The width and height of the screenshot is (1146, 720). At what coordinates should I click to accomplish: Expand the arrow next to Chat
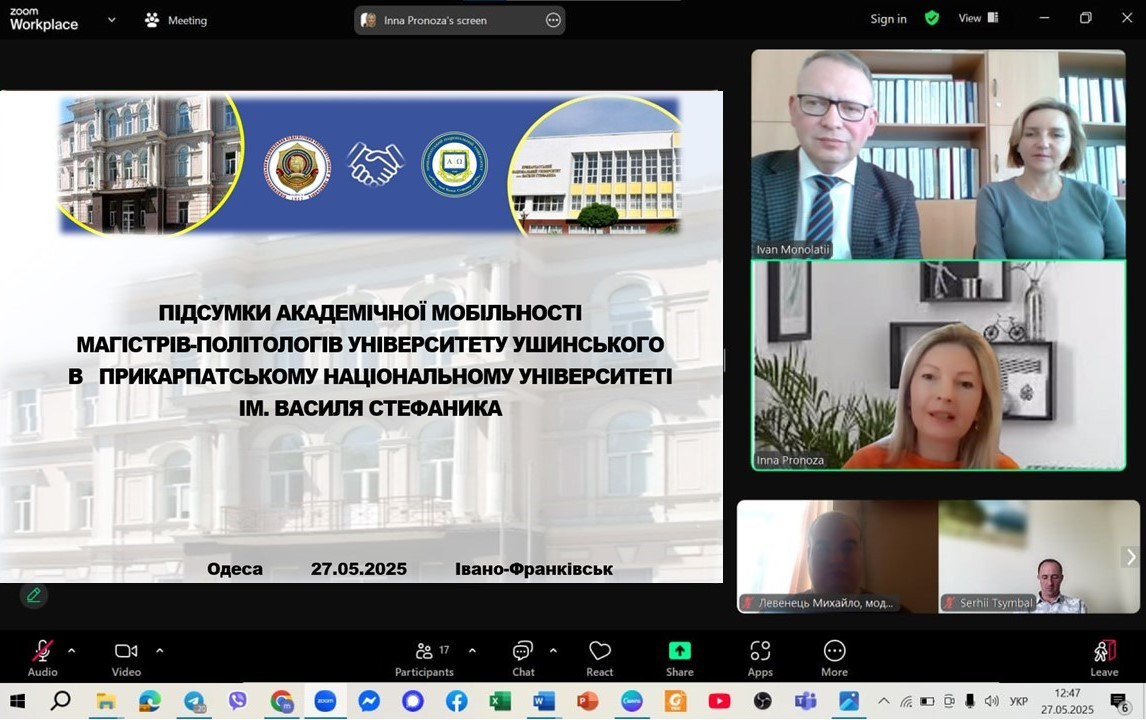[553, 650]
